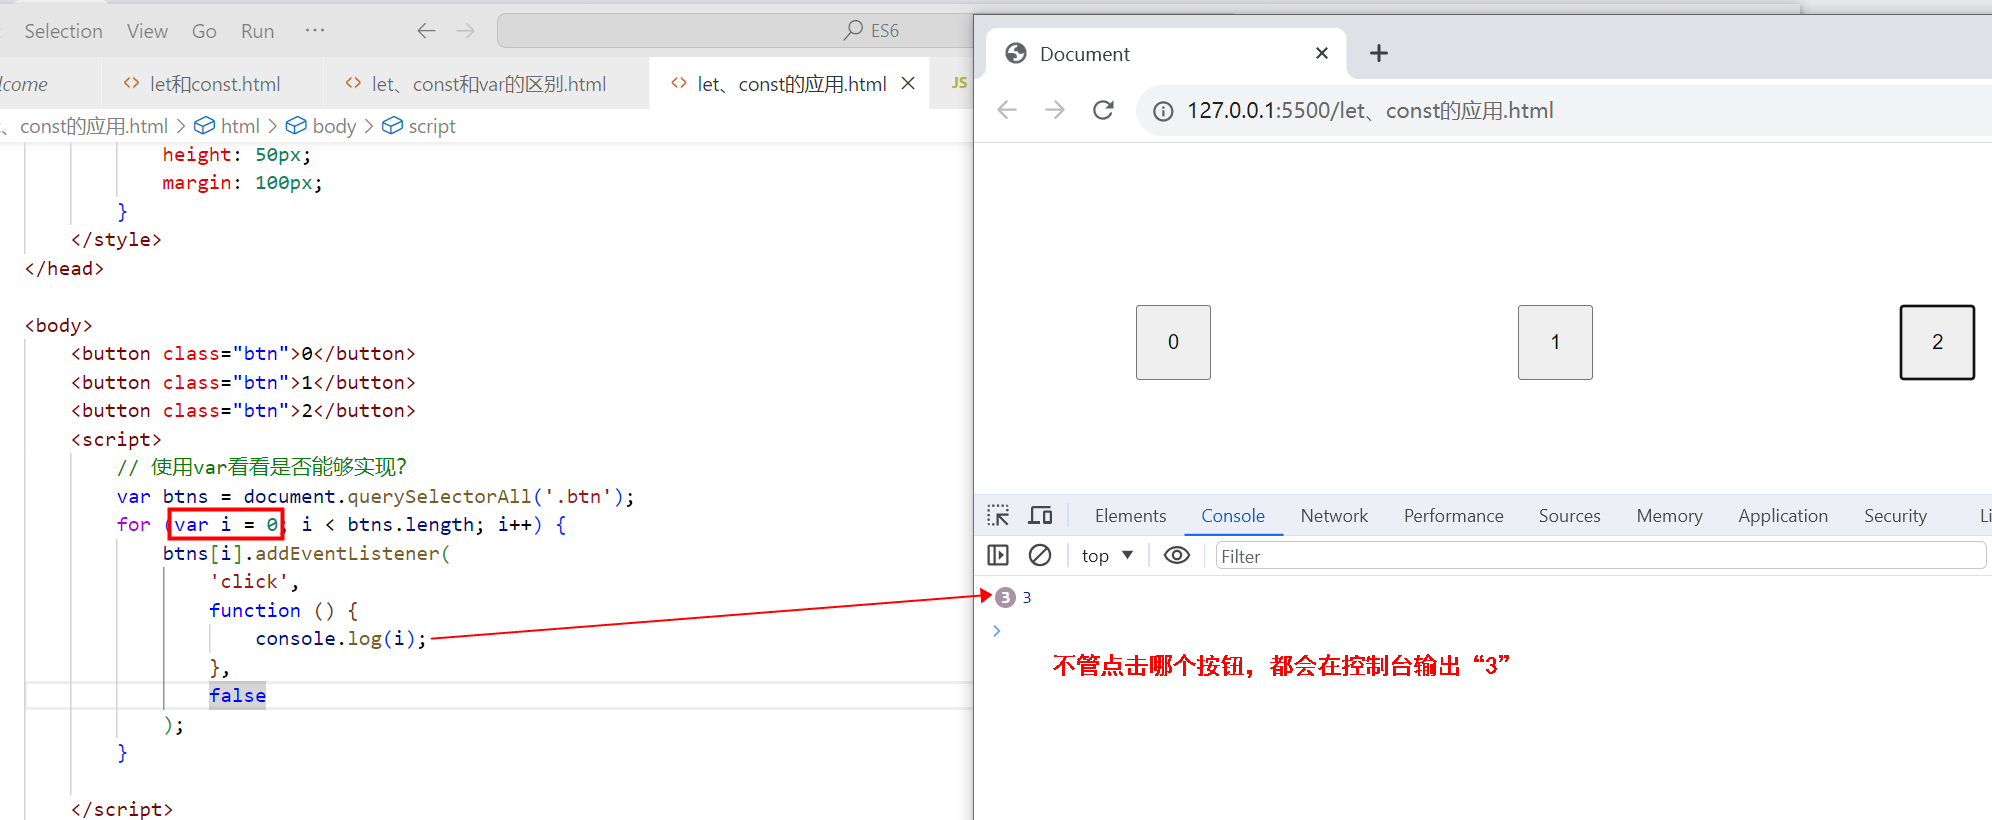Viewport: 1992px width, 820px height.
Task: Click the 'click' string in code
Action: click(x=249, y=582)
